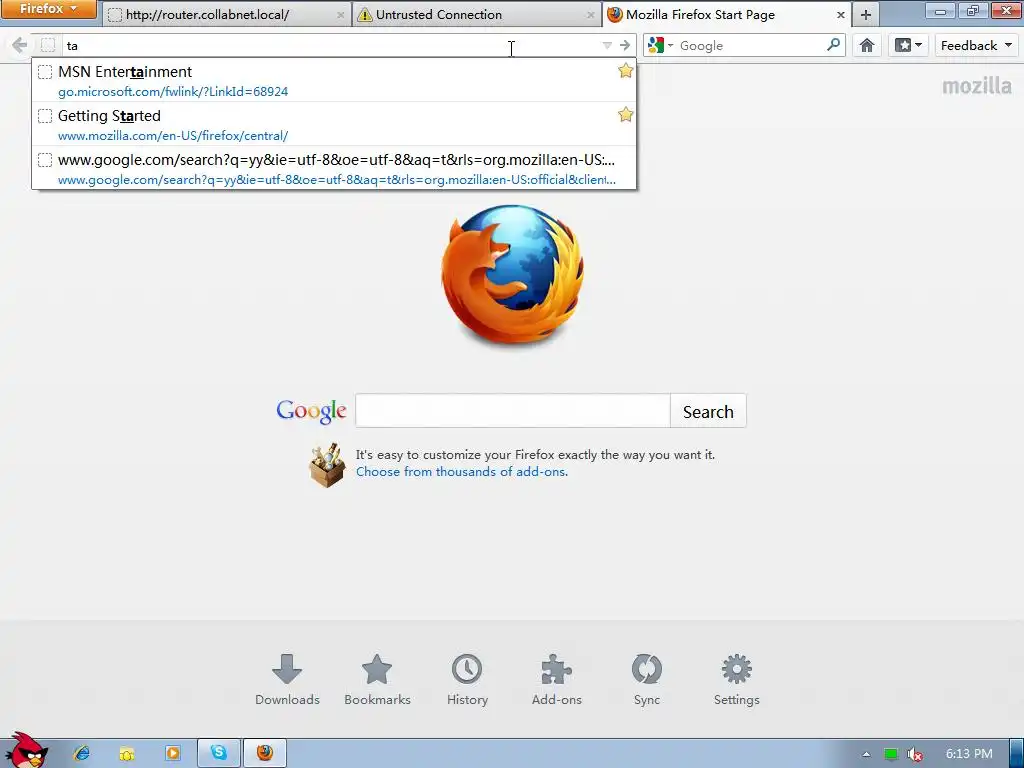Open Windows Media Player in taskbar
This screenshot has height=768, width=1024.
(173, 753)
